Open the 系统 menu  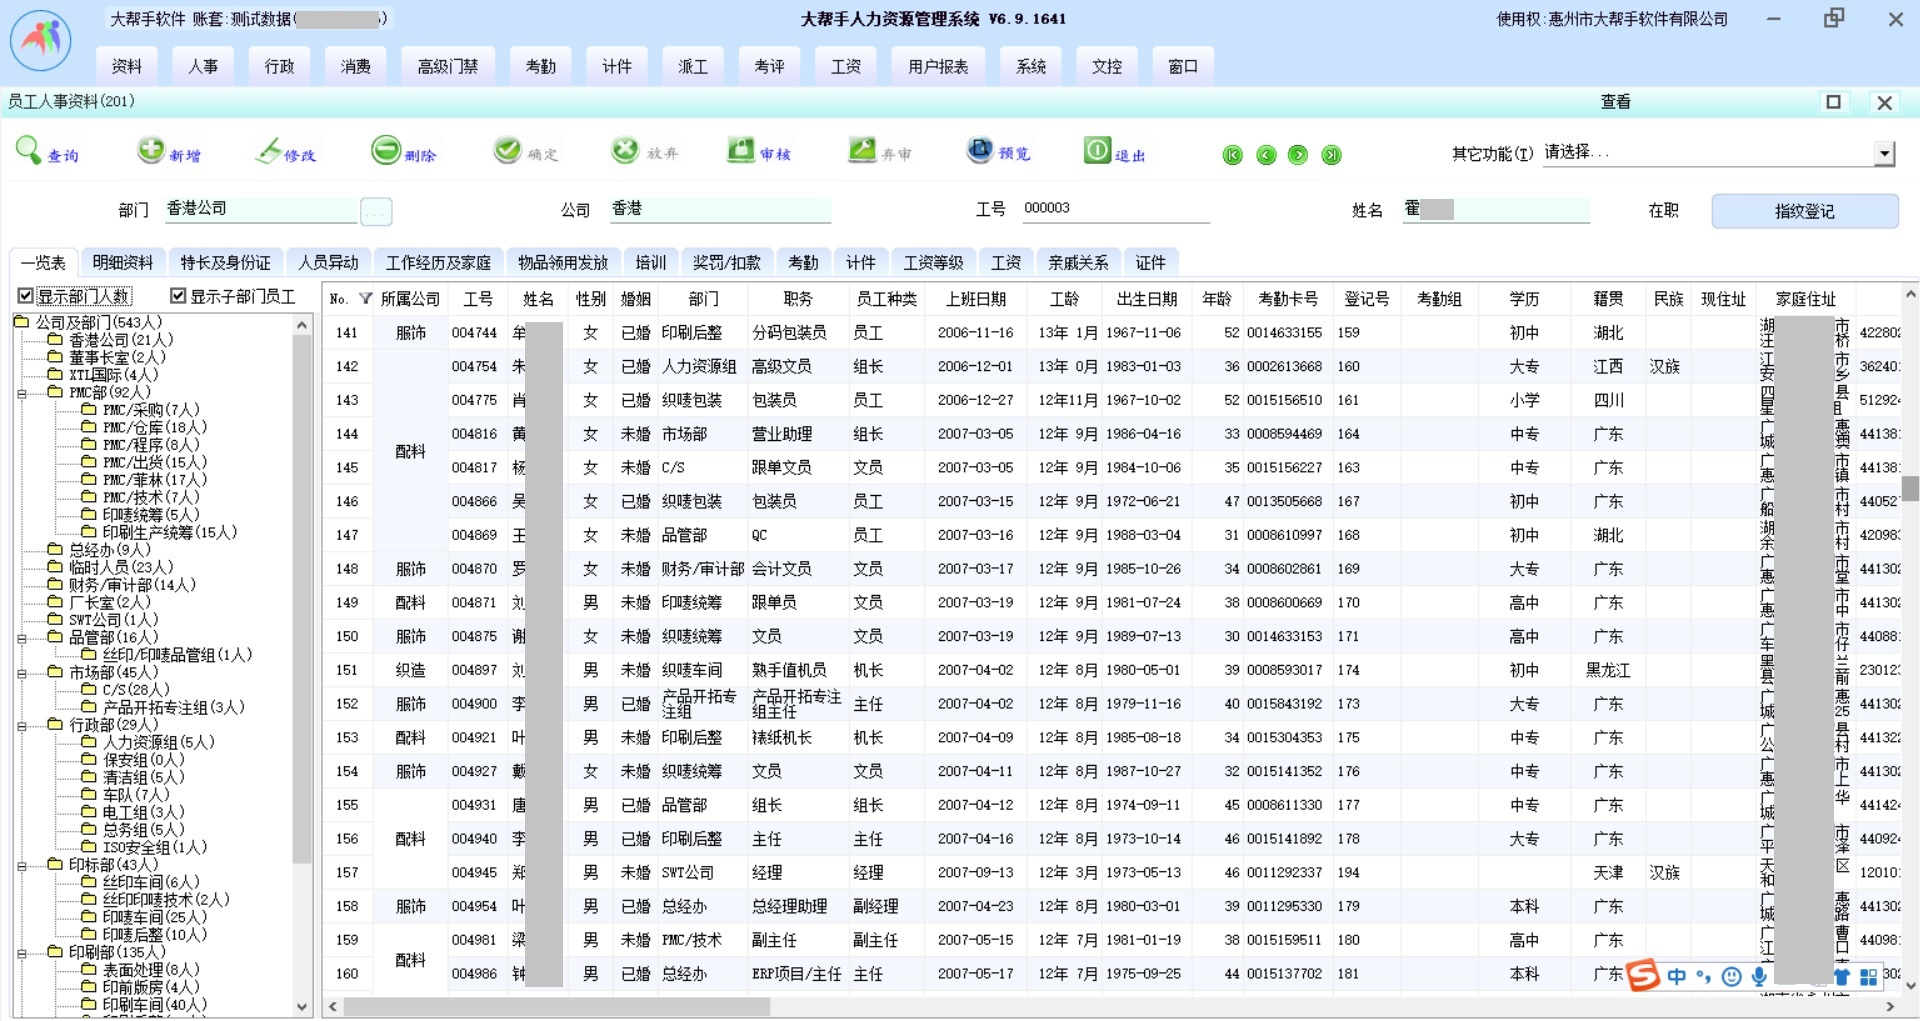(1031, 66)
